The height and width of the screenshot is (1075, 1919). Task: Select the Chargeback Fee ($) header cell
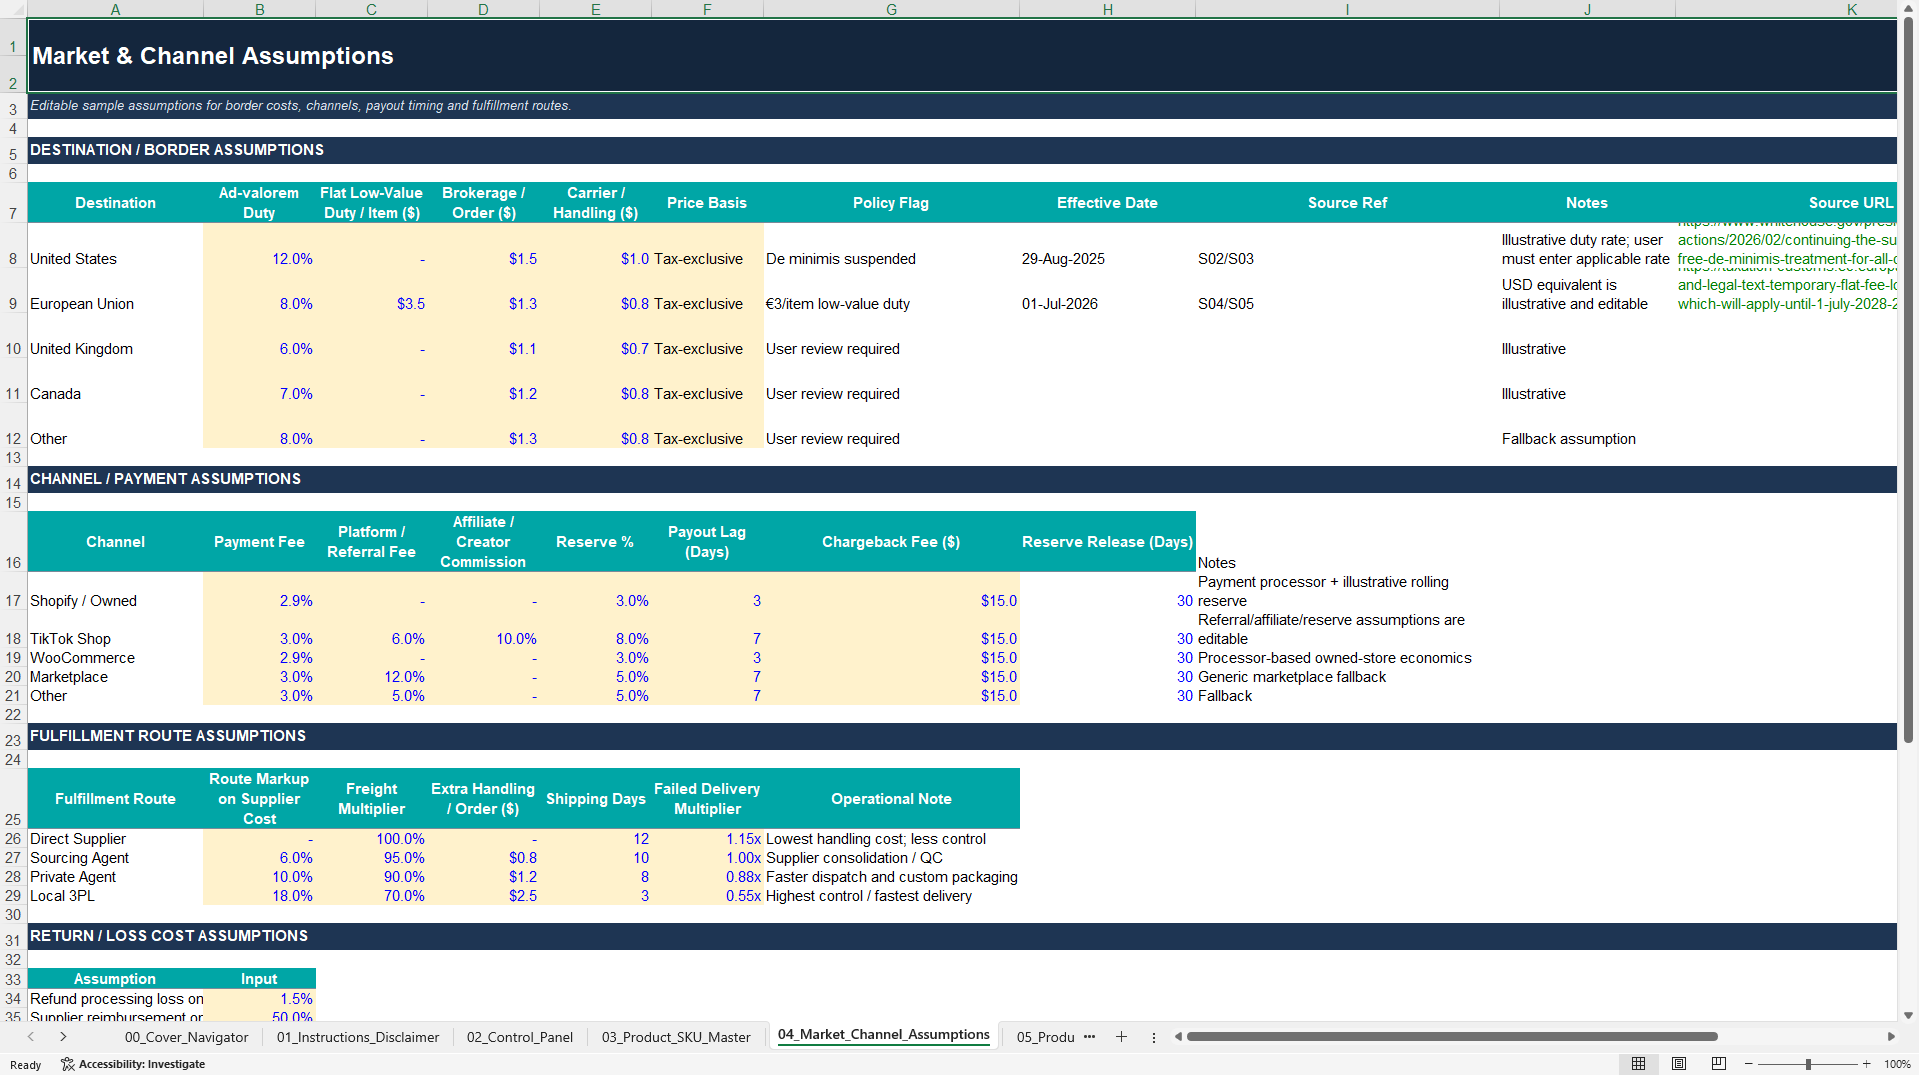click(891, 542)
